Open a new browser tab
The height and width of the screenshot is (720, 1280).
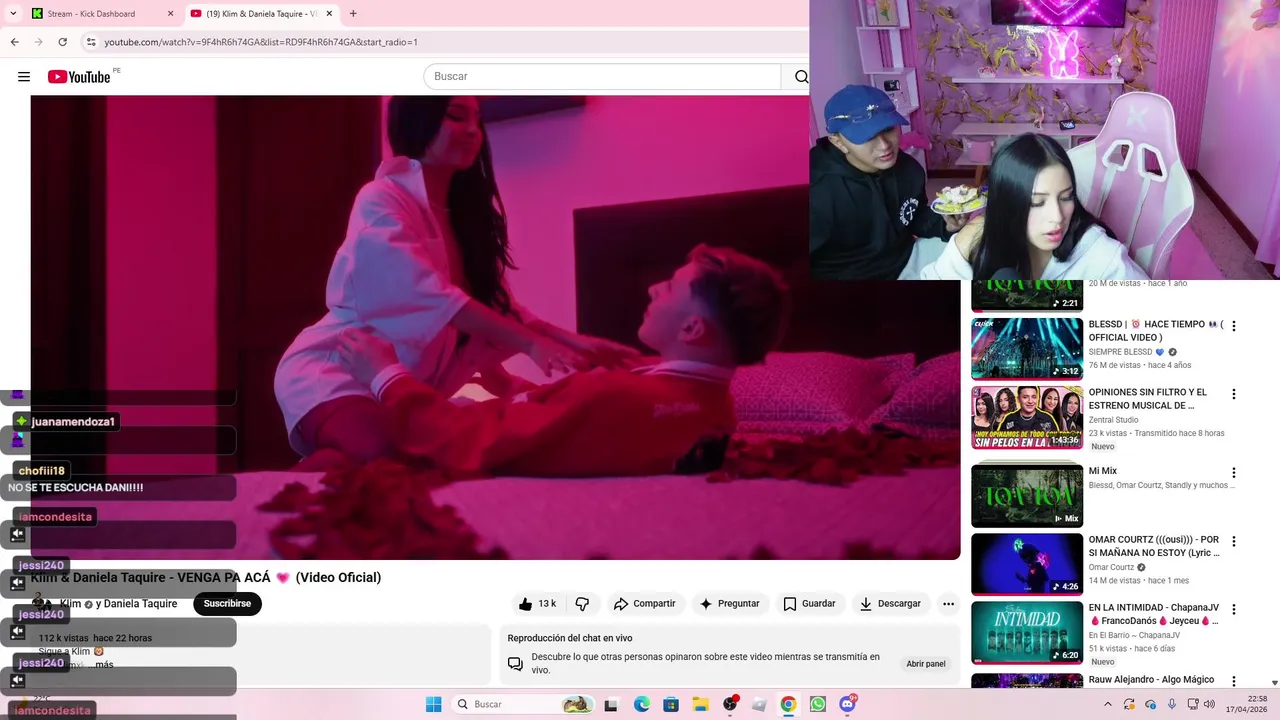pyautogui.click(x=353, y=14)
